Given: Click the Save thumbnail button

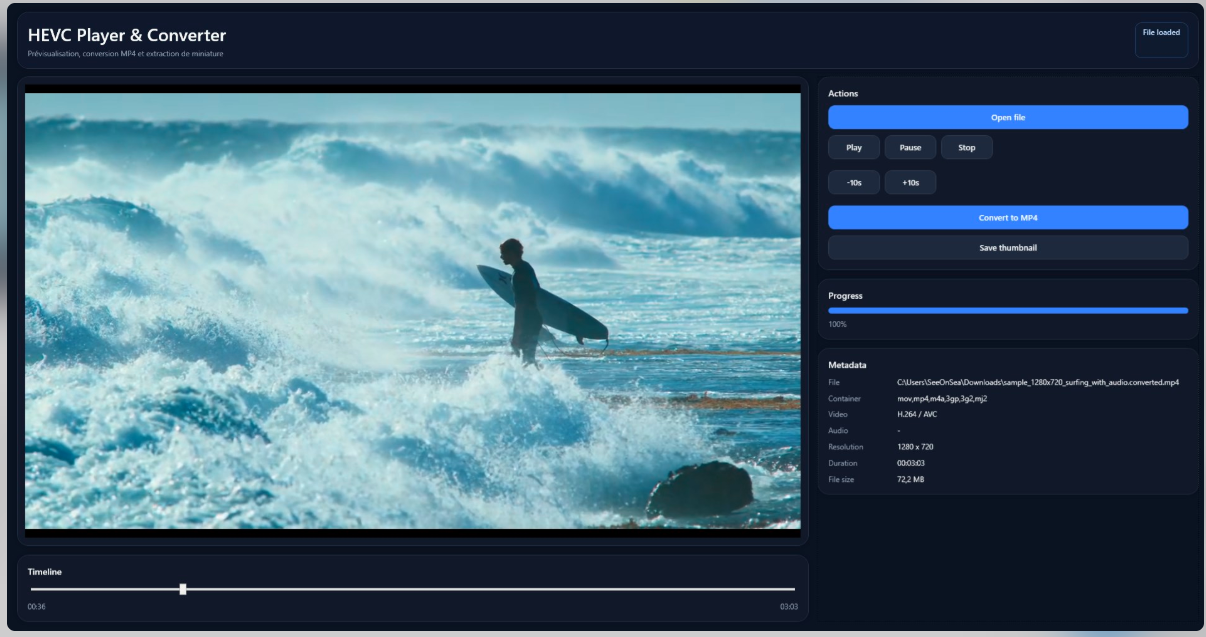Looking at the screenshot, I should [1007, 247].
